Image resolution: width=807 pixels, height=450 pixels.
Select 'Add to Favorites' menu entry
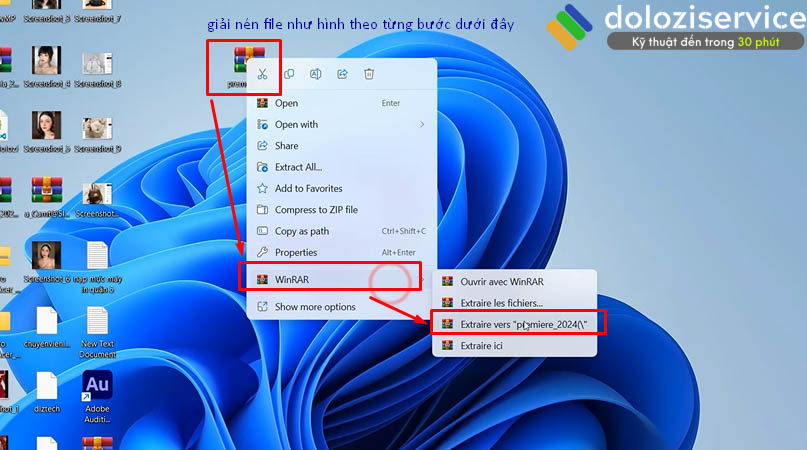tap(342, 188)
